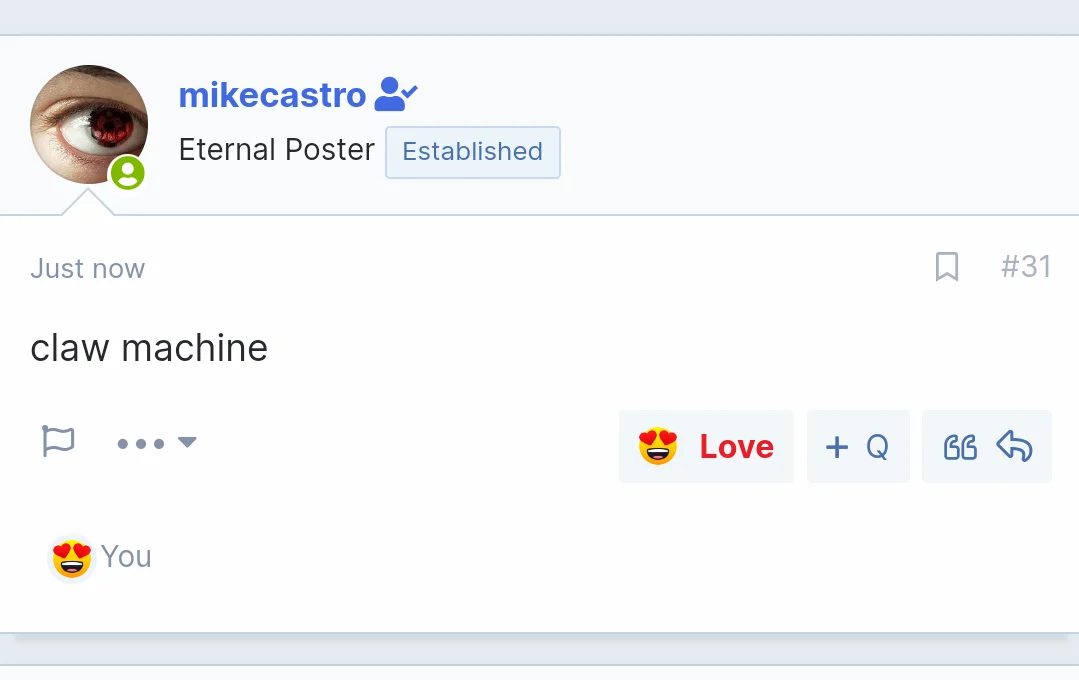Add post to multi-quote with +Q
Viewport: 1079px width, 680px height.
point(858,447)
